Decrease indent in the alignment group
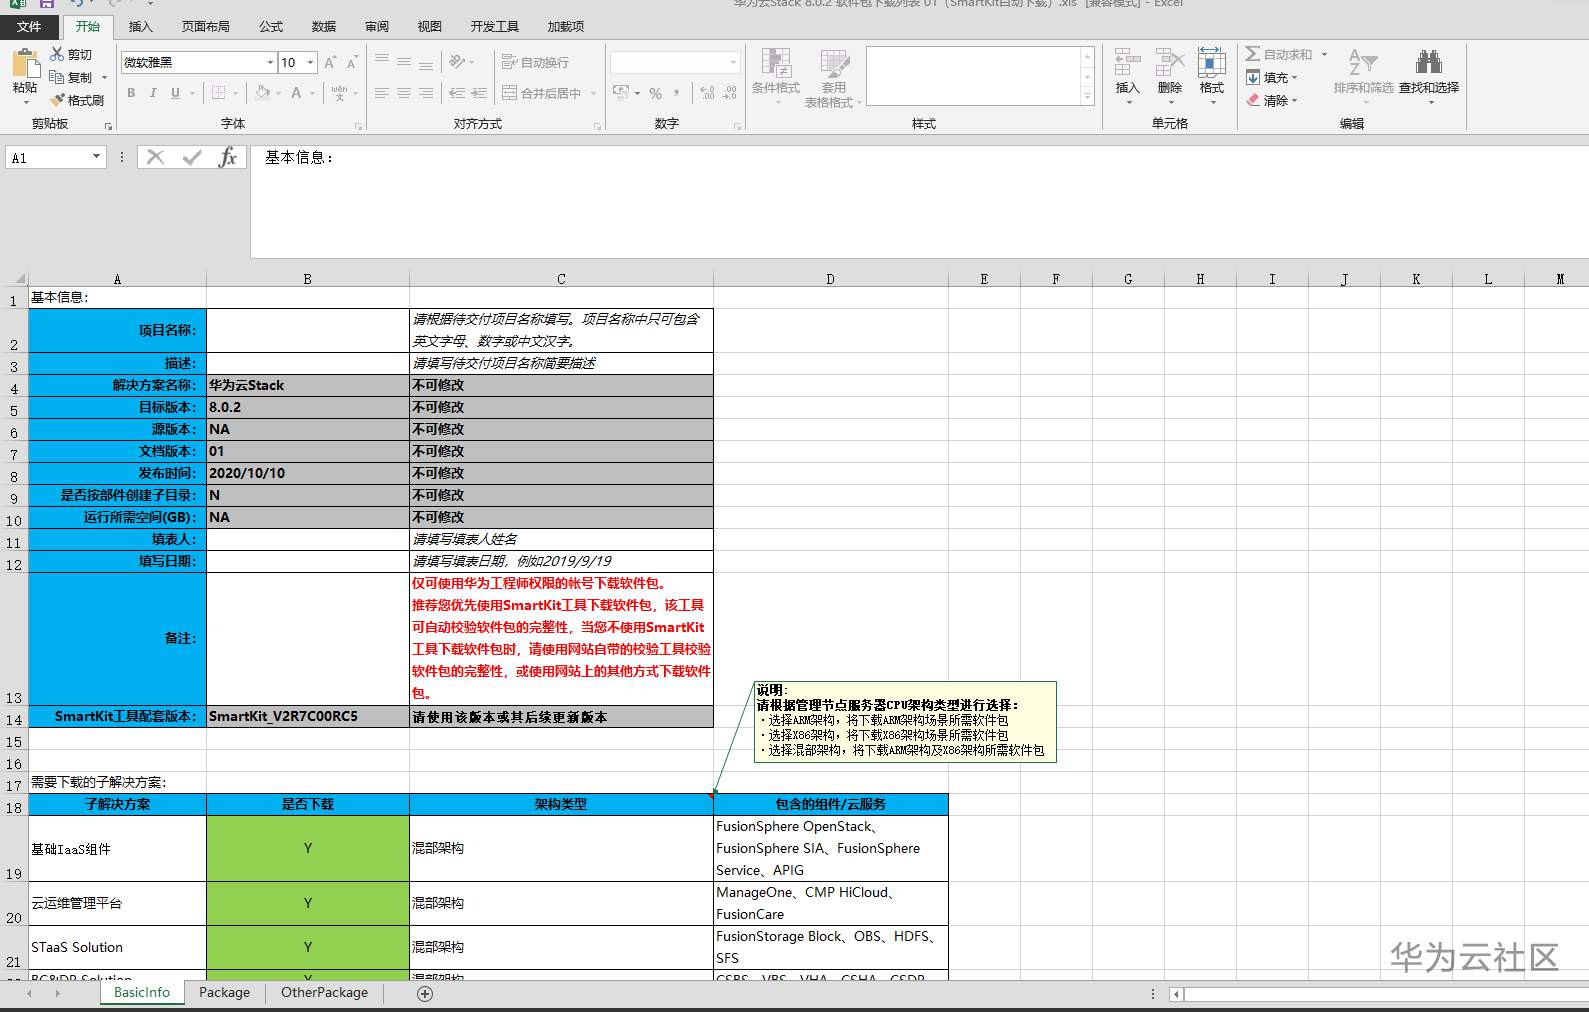This screenshot has width=1589, height=1012. click(457, 93)
